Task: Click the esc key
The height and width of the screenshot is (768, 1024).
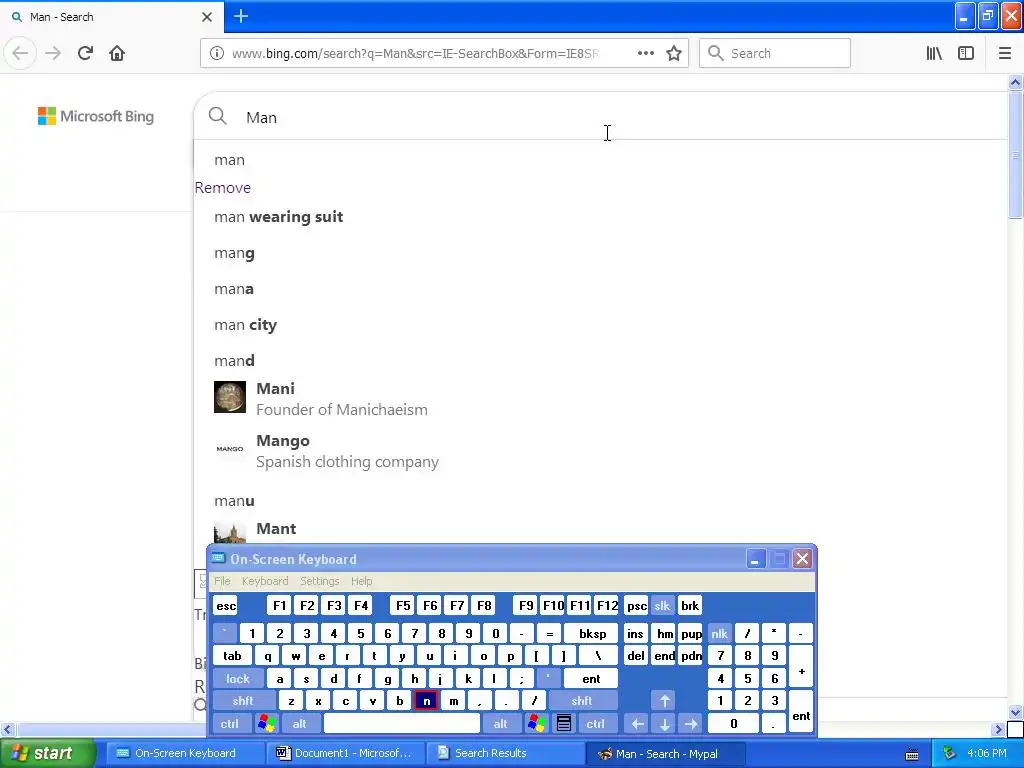Action: click(226, 605)
